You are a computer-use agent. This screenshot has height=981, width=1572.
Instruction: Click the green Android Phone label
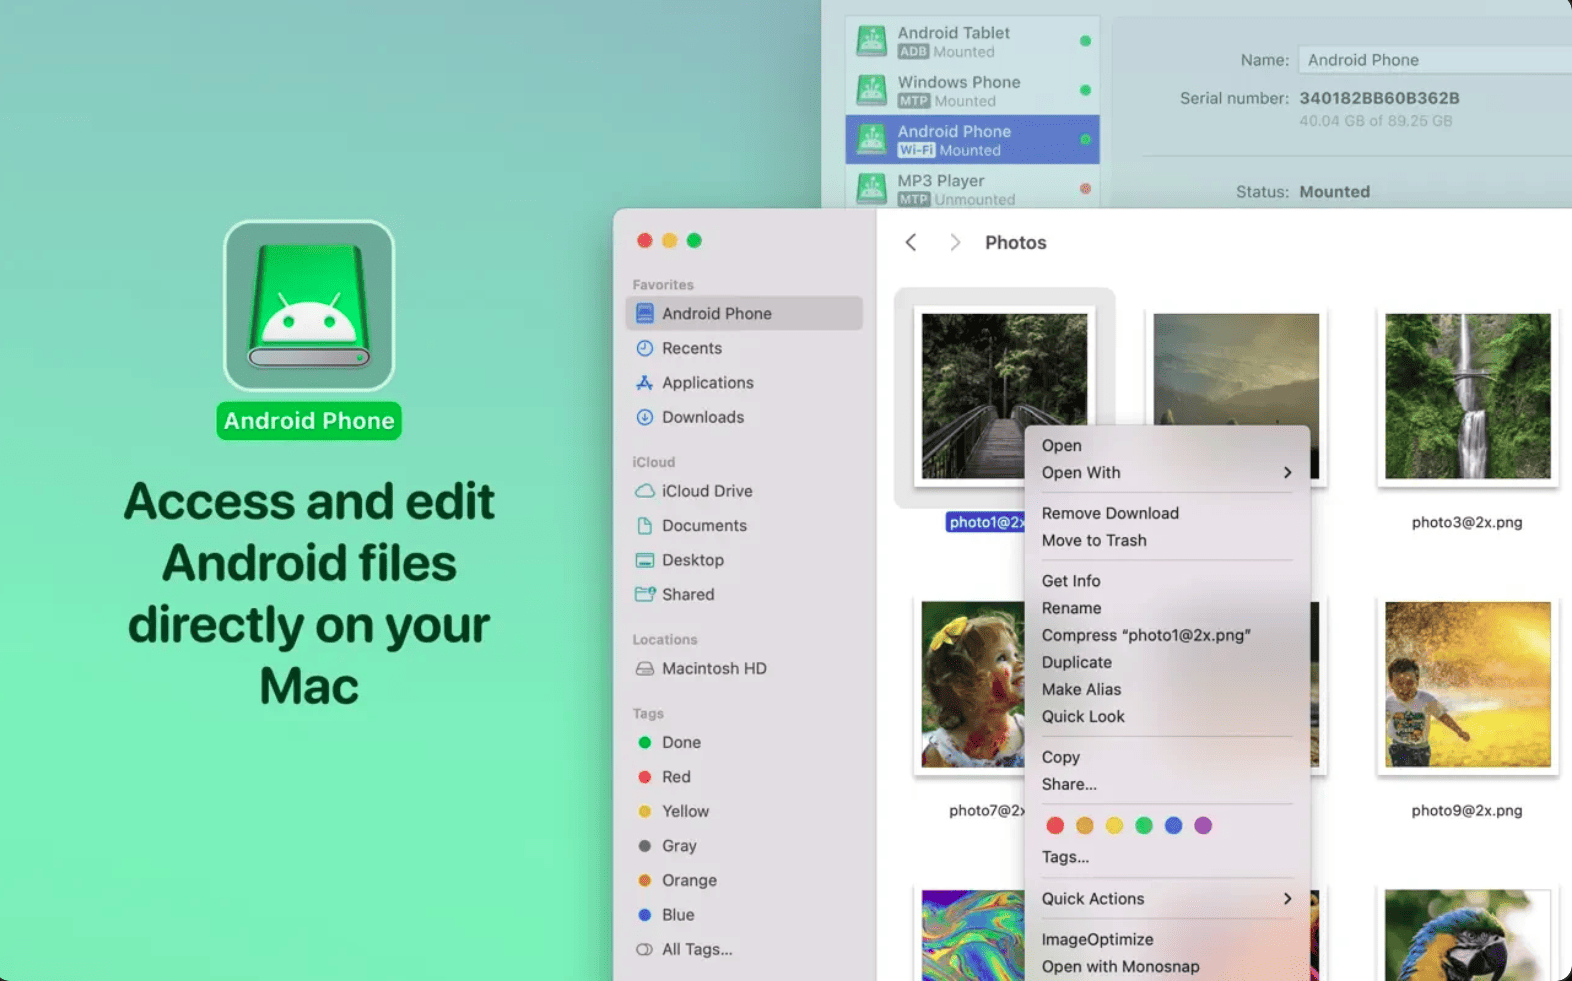tap(309, 421)
